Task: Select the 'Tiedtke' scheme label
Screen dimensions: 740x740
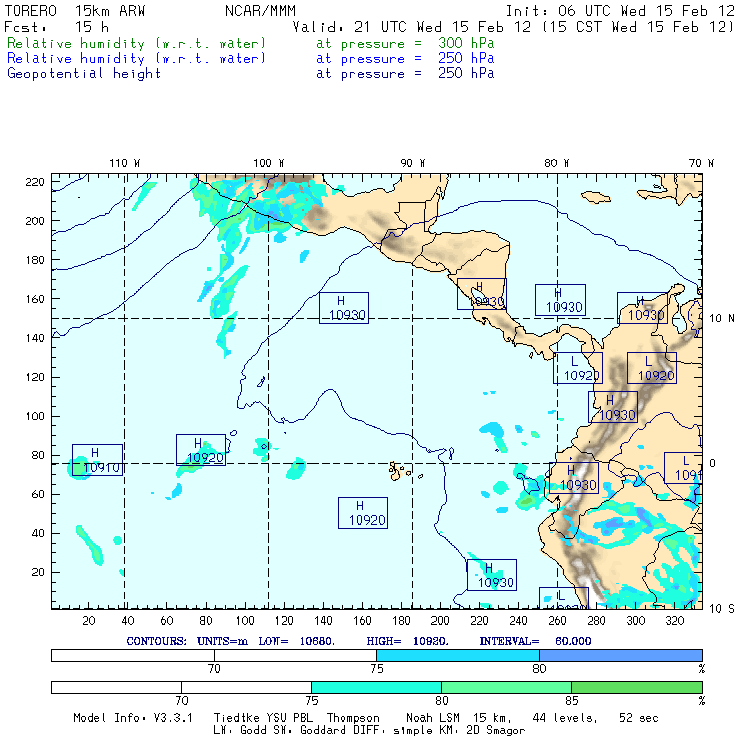Action: 236,718
